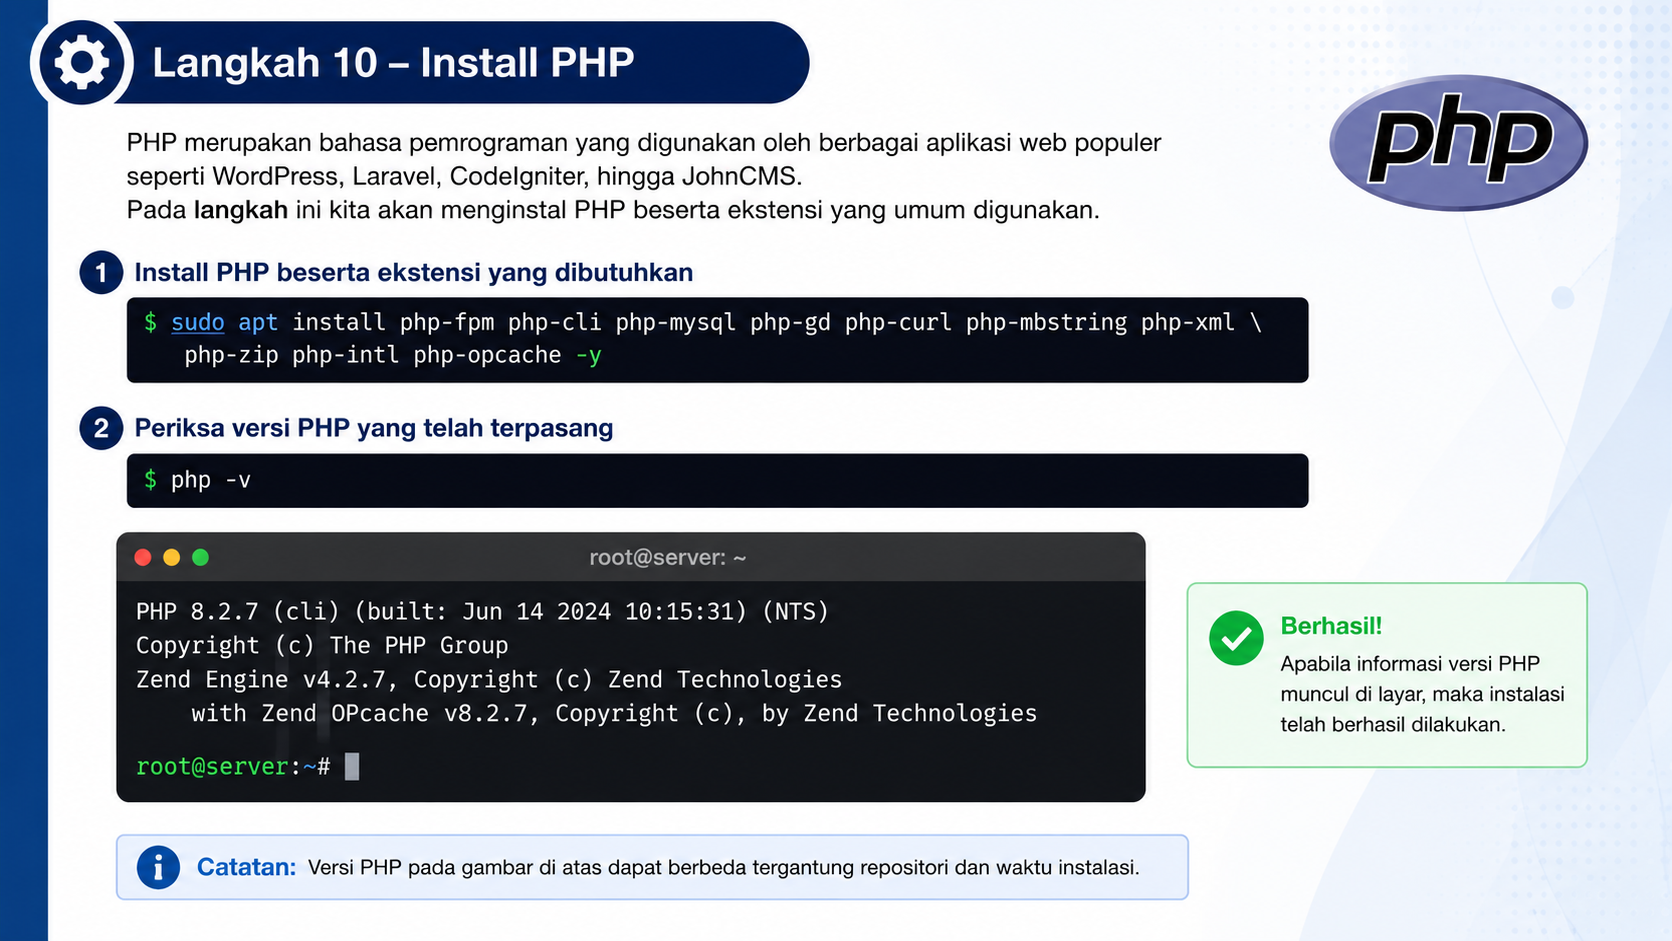Click the "Versi PHP pada gambar di atas" note text
This screenshot has width=1672, height=941.
pos(724,867)
